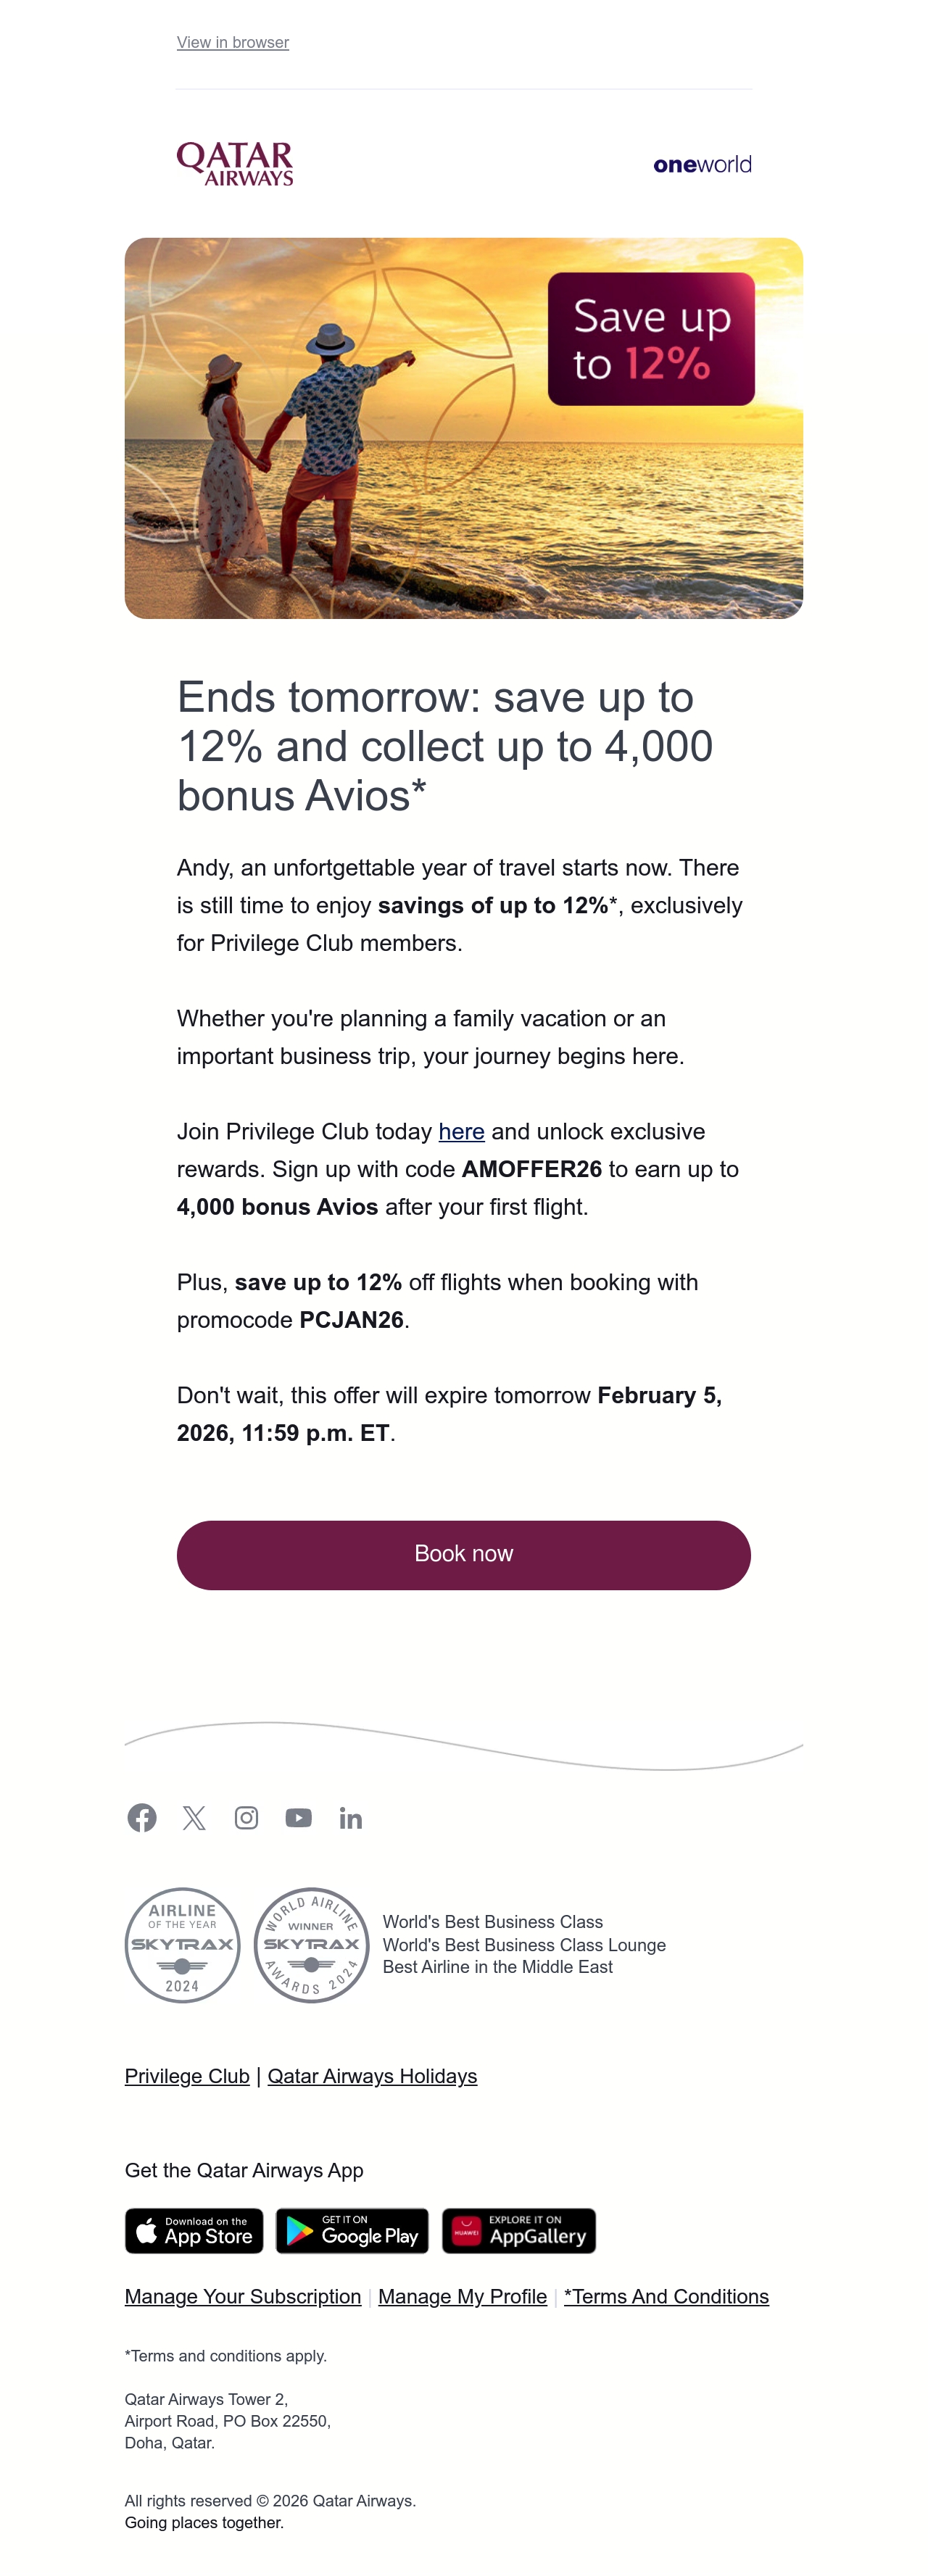The height and width of the screenshot is (2576, 928).
Task: Download on the App Store badge
Action: [194, 2230]
